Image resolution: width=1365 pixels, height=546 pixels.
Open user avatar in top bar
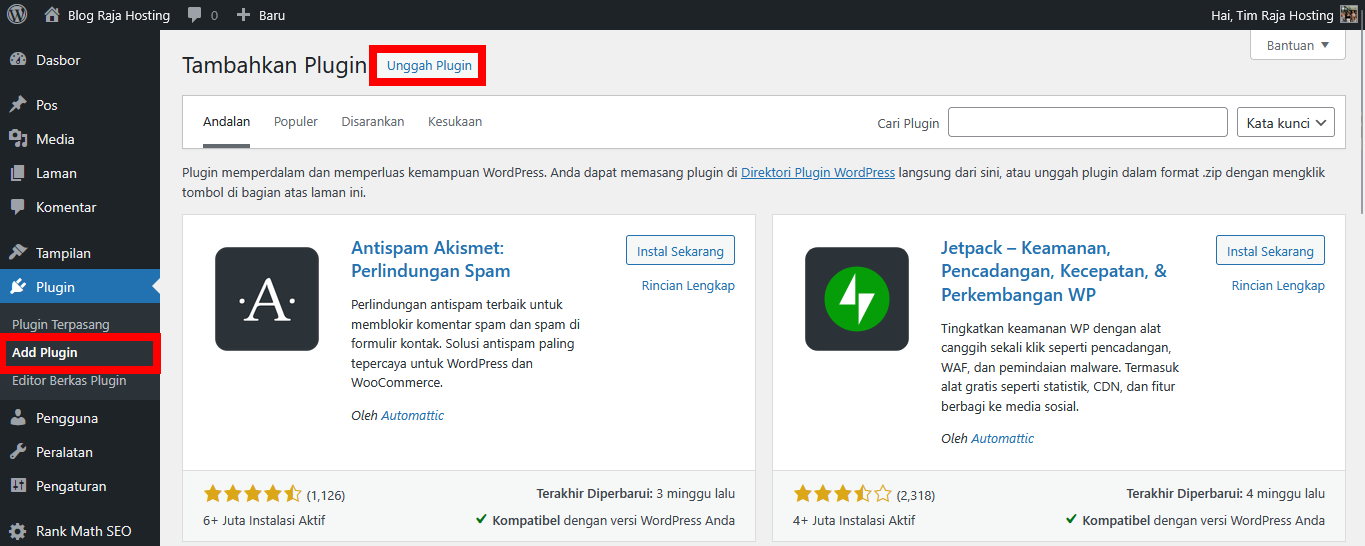[x=1349, y=15]
